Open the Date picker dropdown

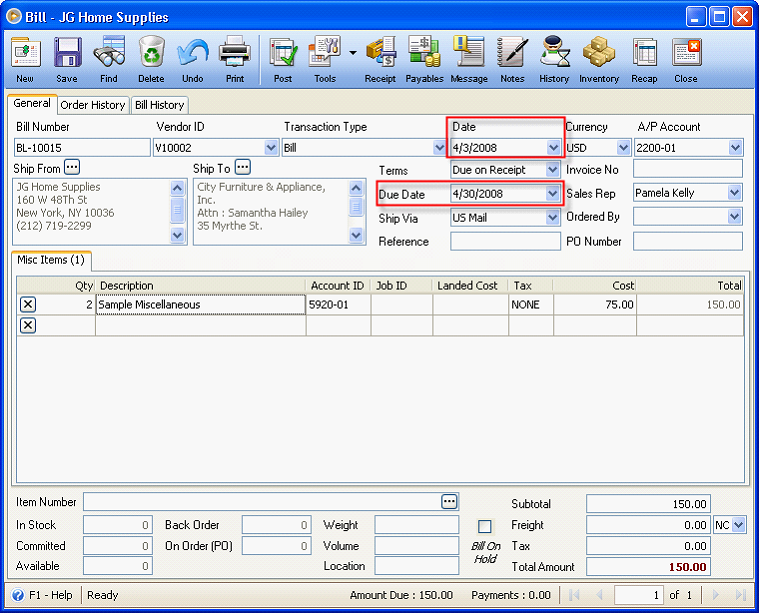pos(553,147)
